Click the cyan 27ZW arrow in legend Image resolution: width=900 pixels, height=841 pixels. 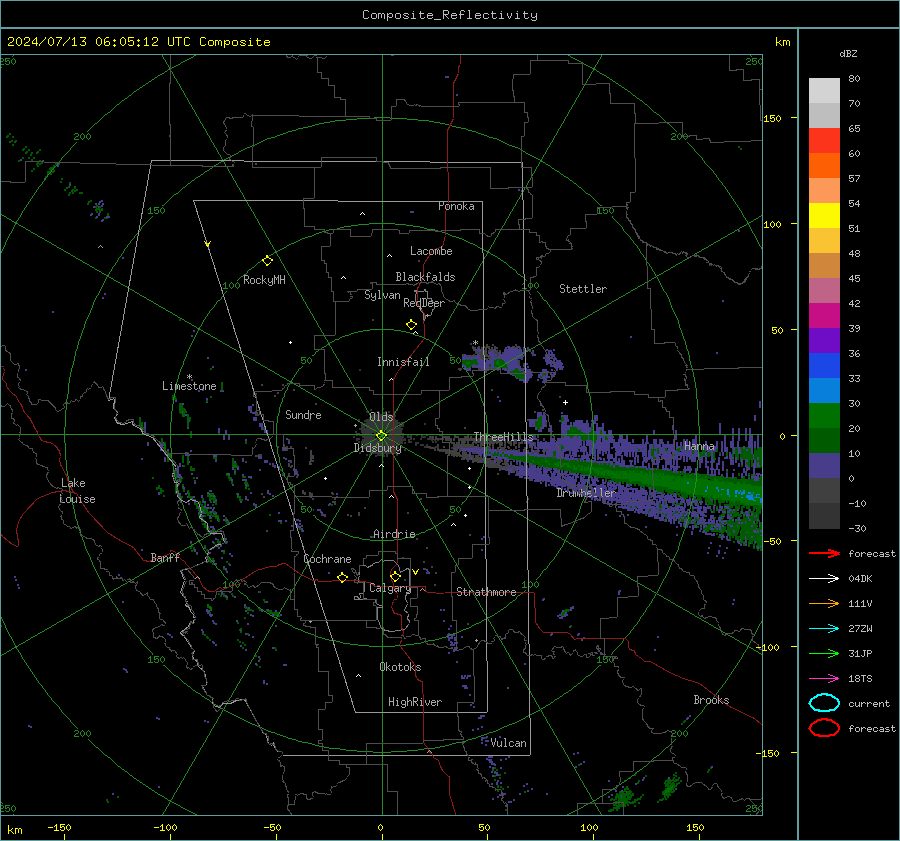(824, 629)
